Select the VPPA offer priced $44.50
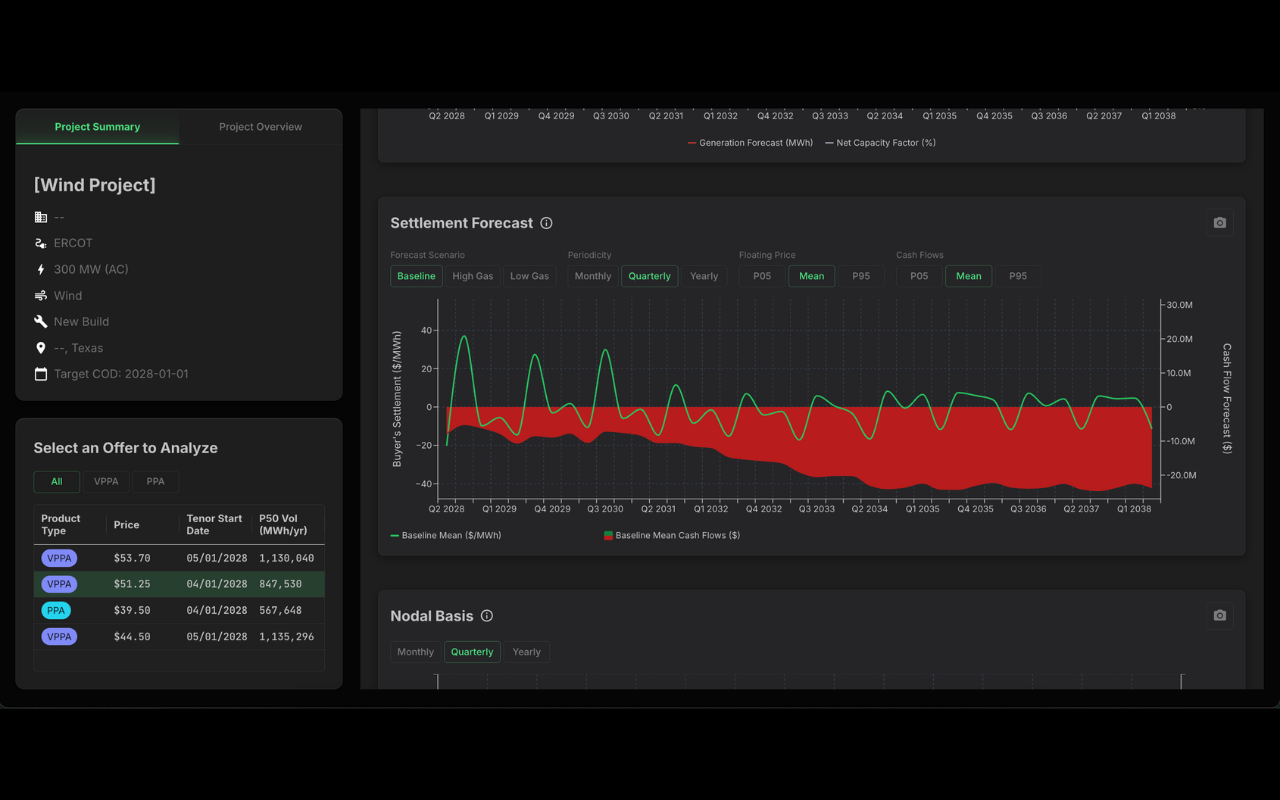1280x800 pixels. tap(179, 636)
